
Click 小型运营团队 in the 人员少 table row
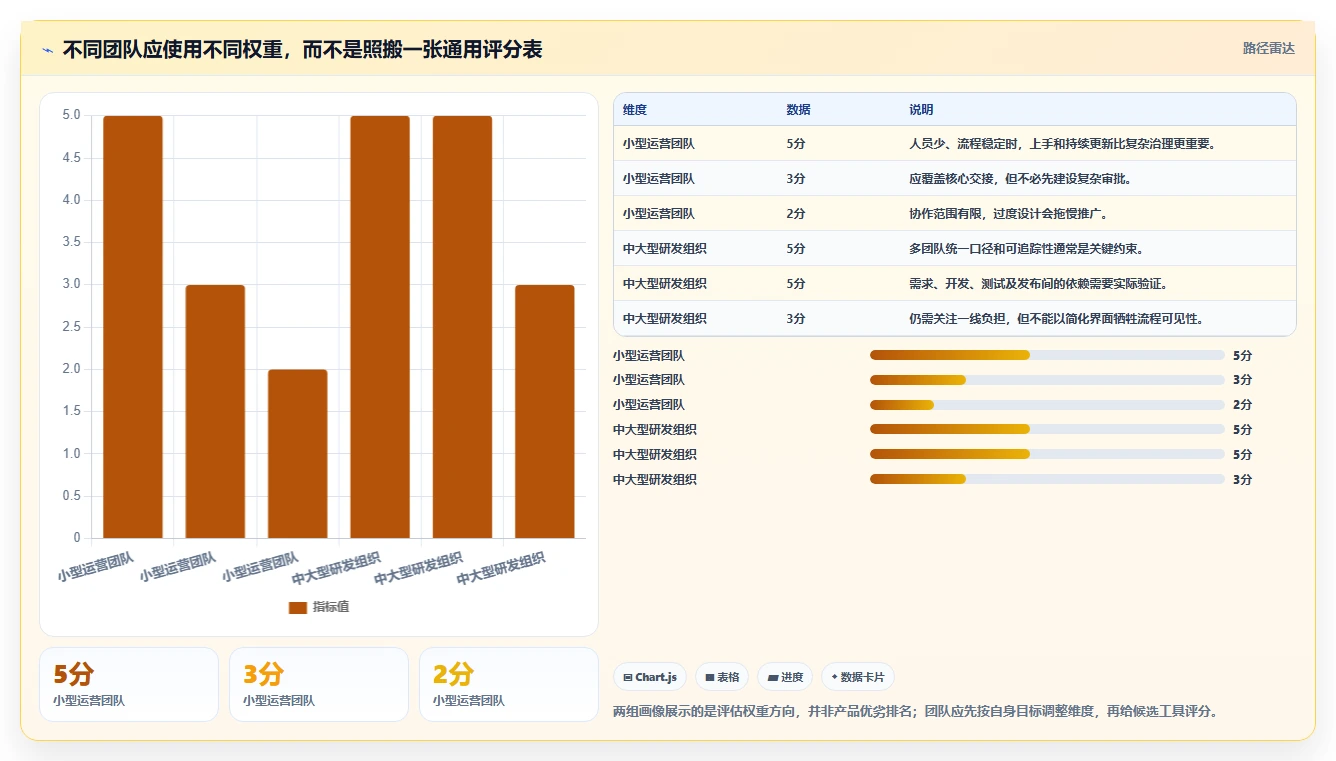pyautogui.click(x=658, y=144)
